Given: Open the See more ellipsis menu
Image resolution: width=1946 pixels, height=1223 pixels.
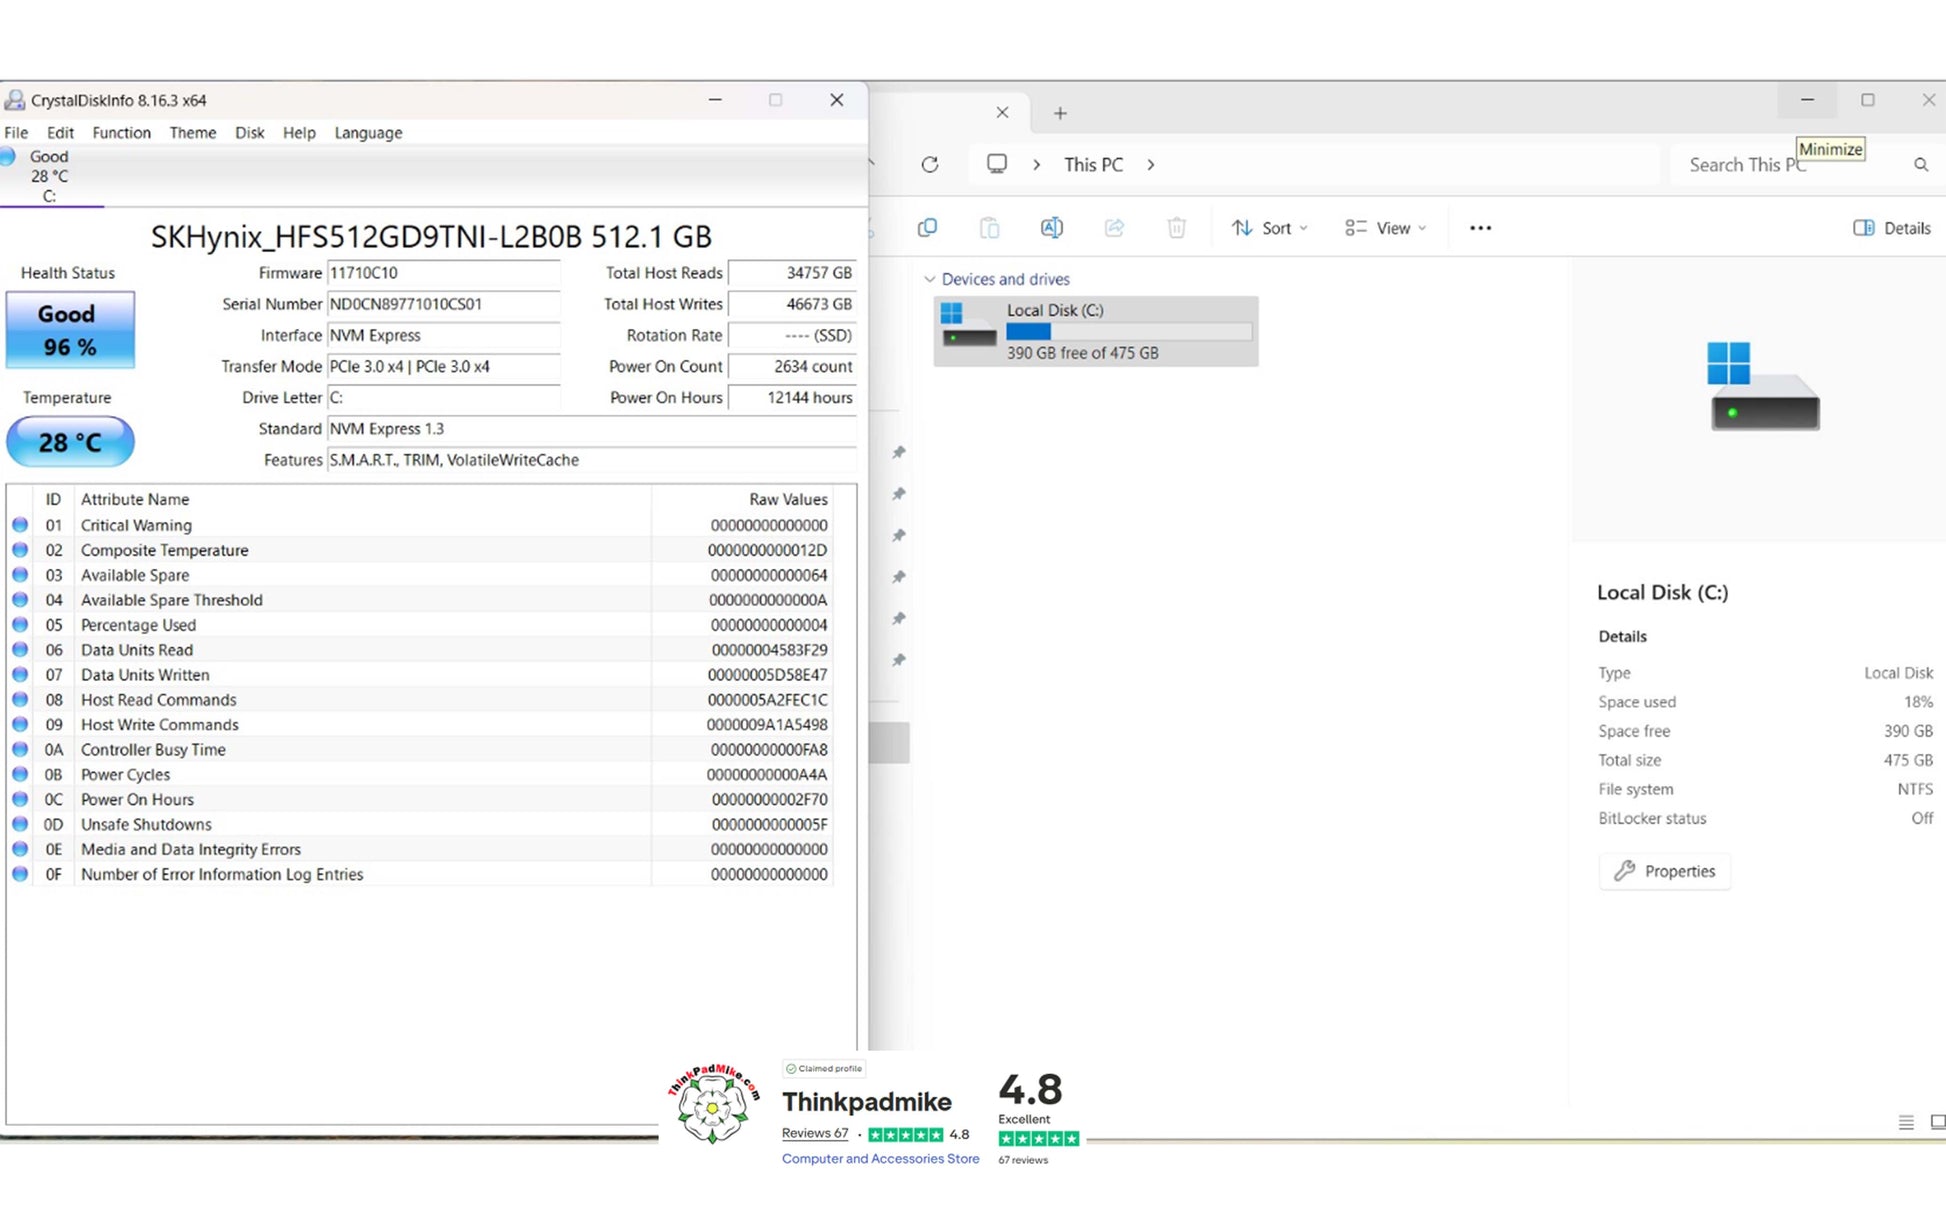Looking at the screenshot, I should (1480, 228).
